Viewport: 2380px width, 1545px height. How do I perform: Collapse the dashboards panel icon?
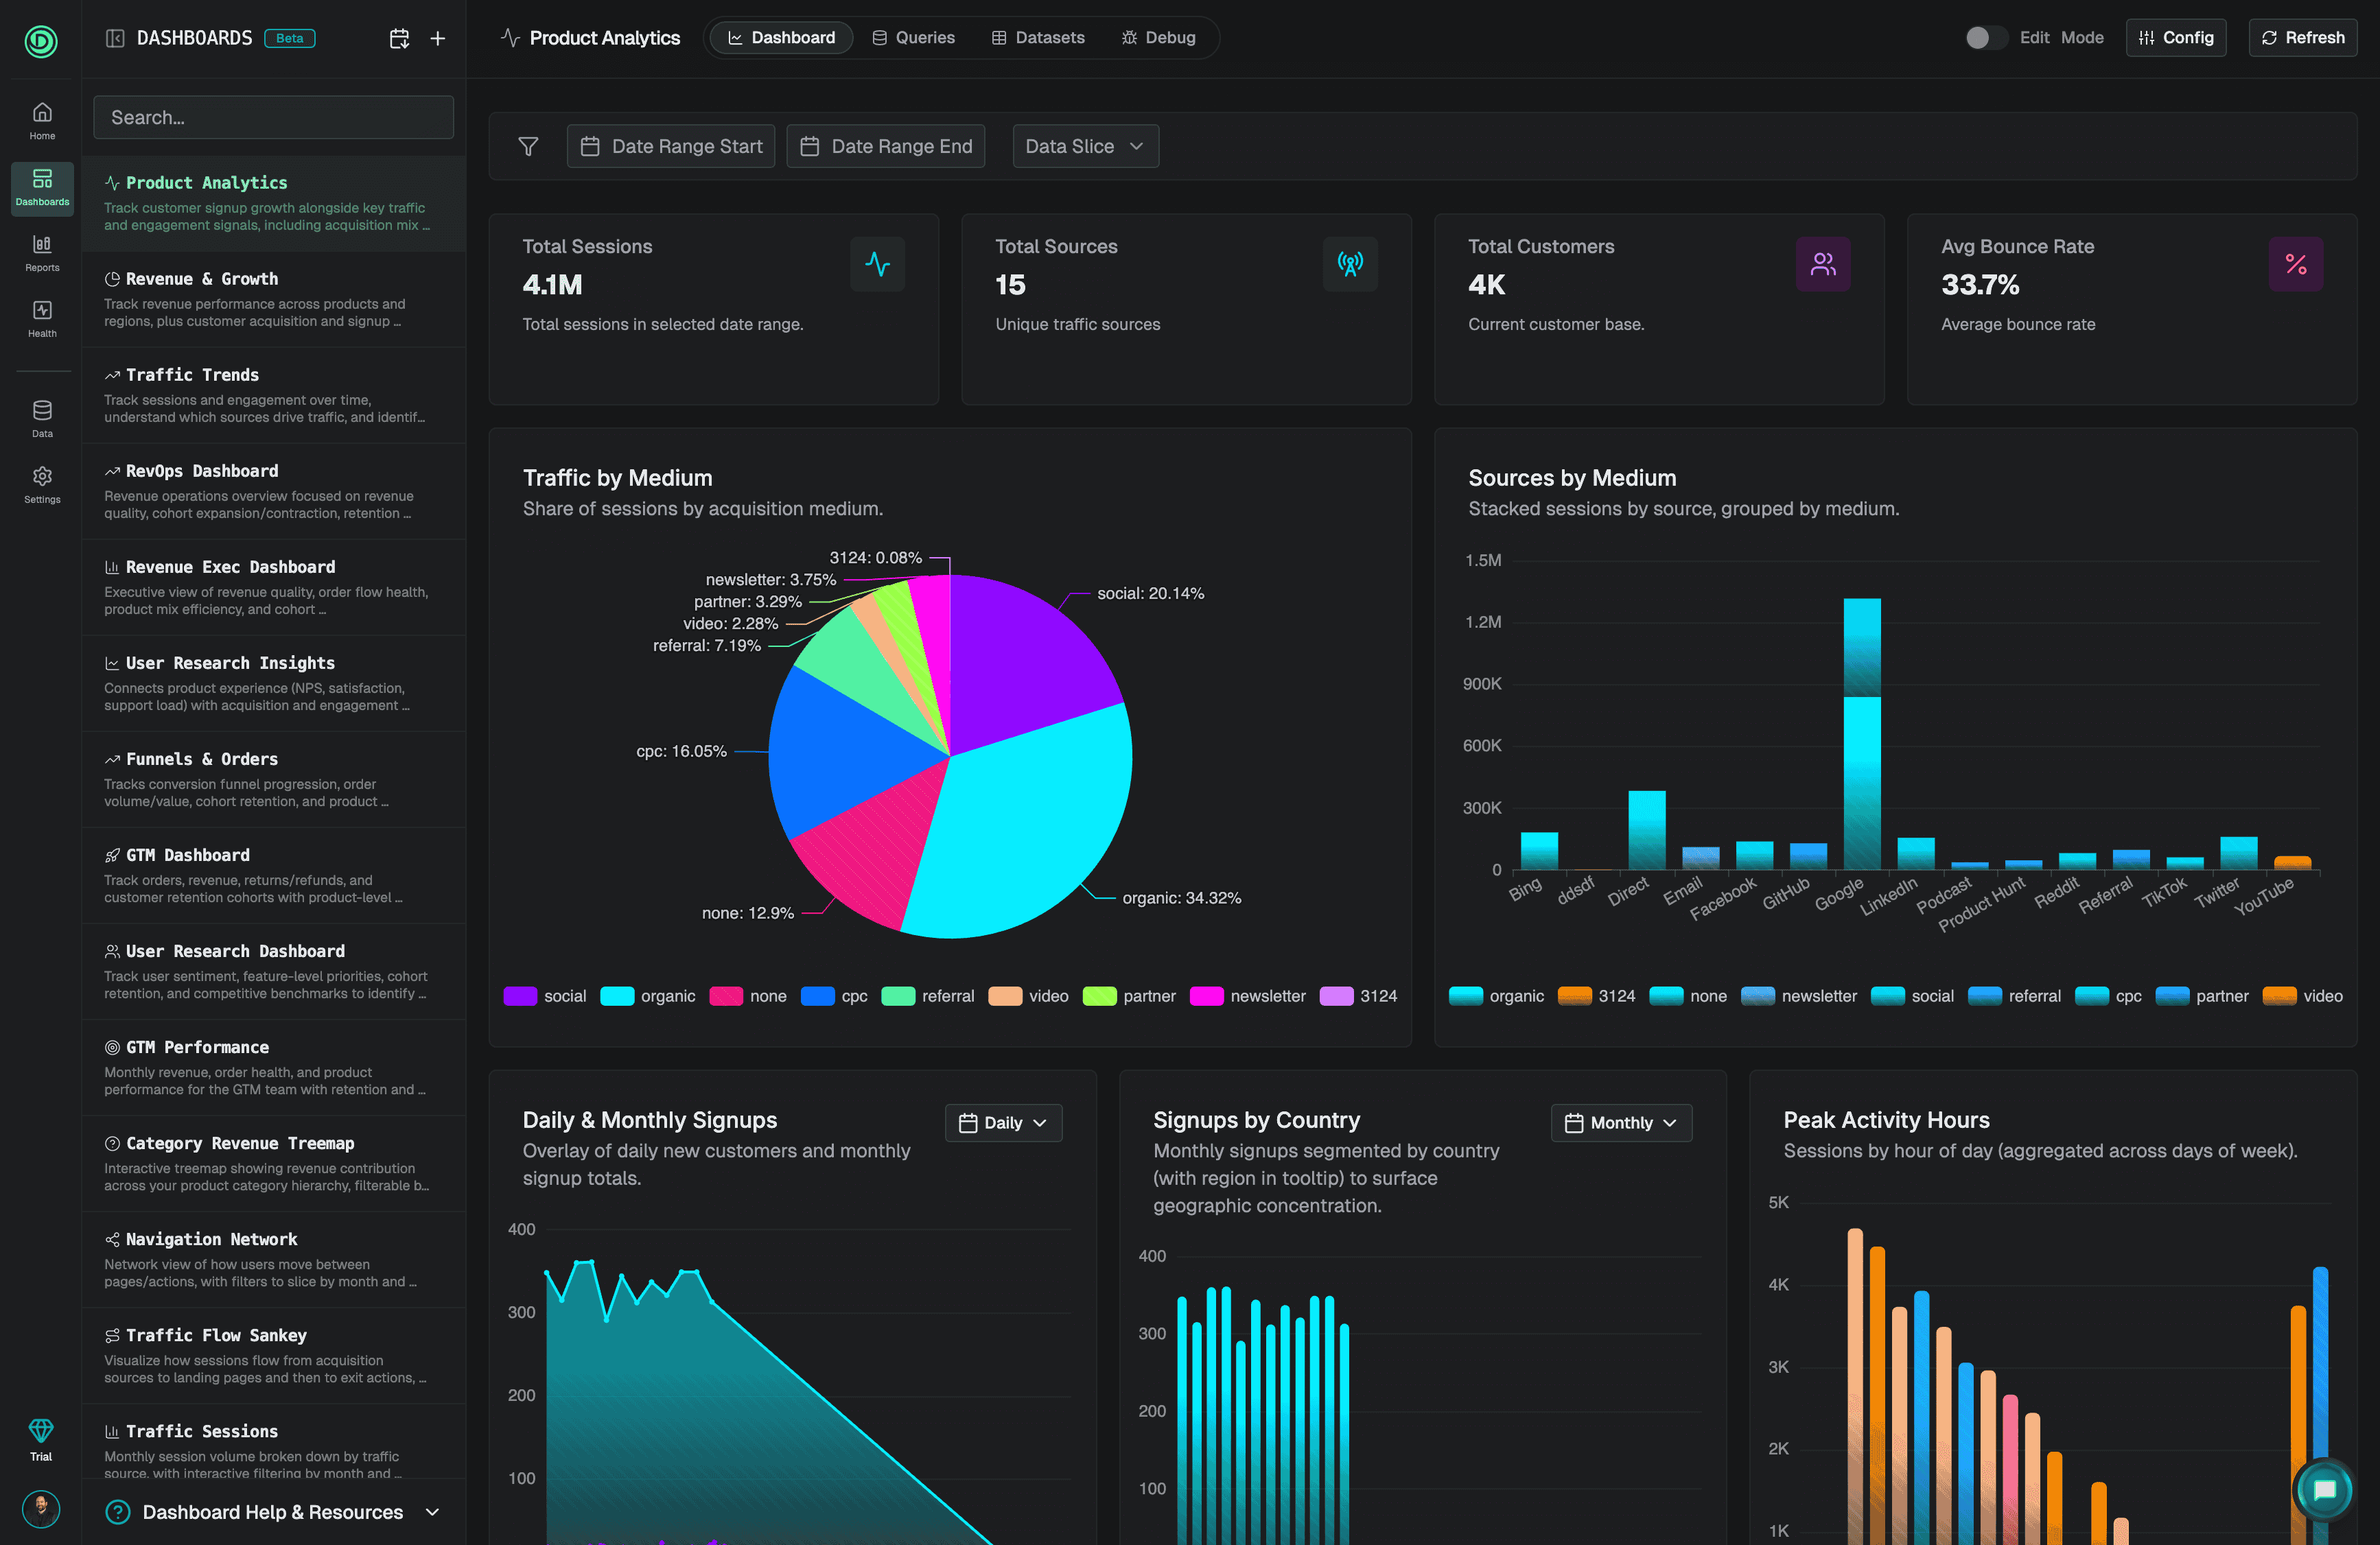[x=115, y=38]
